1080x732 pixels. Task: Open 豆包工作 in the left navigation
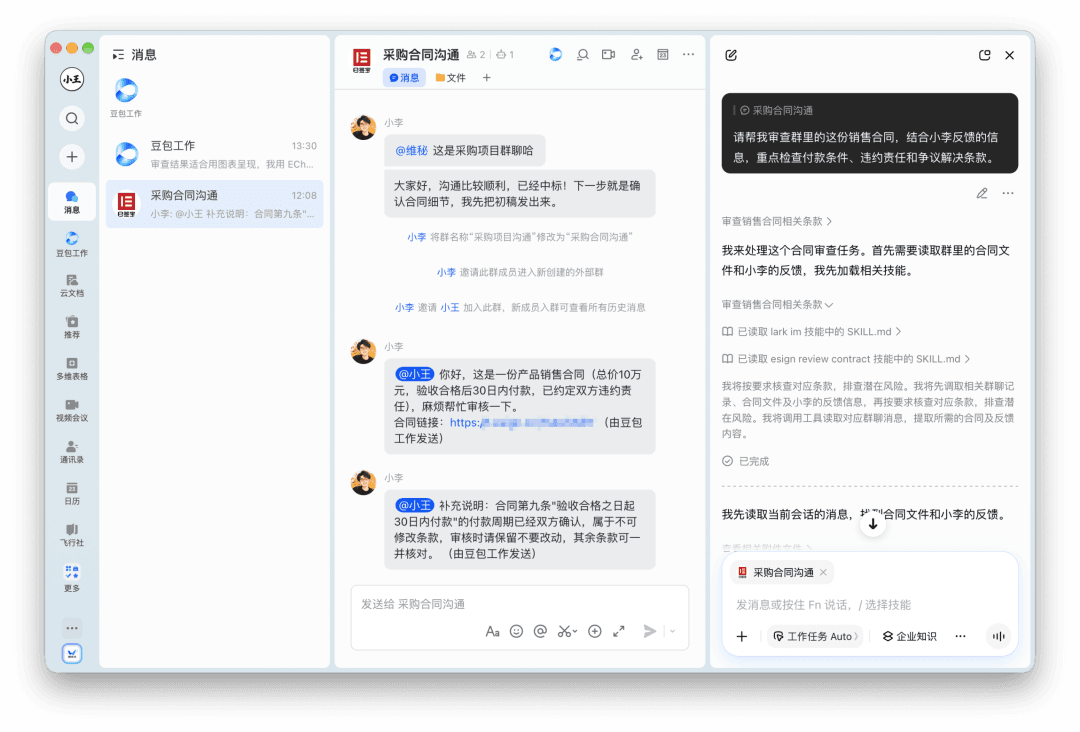point(72,244)
